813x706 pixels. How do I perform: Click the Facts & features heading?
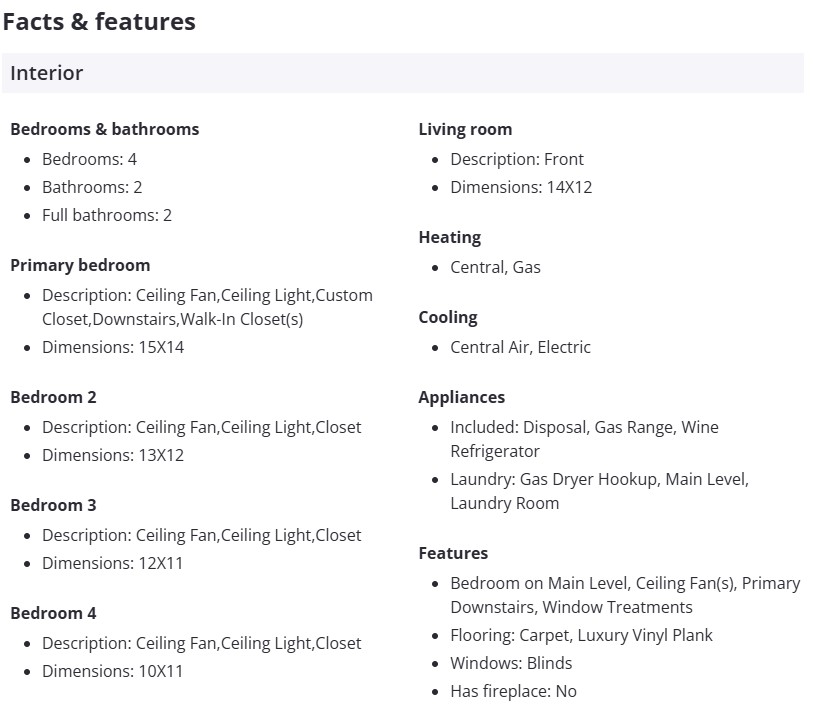pos(99,21)
